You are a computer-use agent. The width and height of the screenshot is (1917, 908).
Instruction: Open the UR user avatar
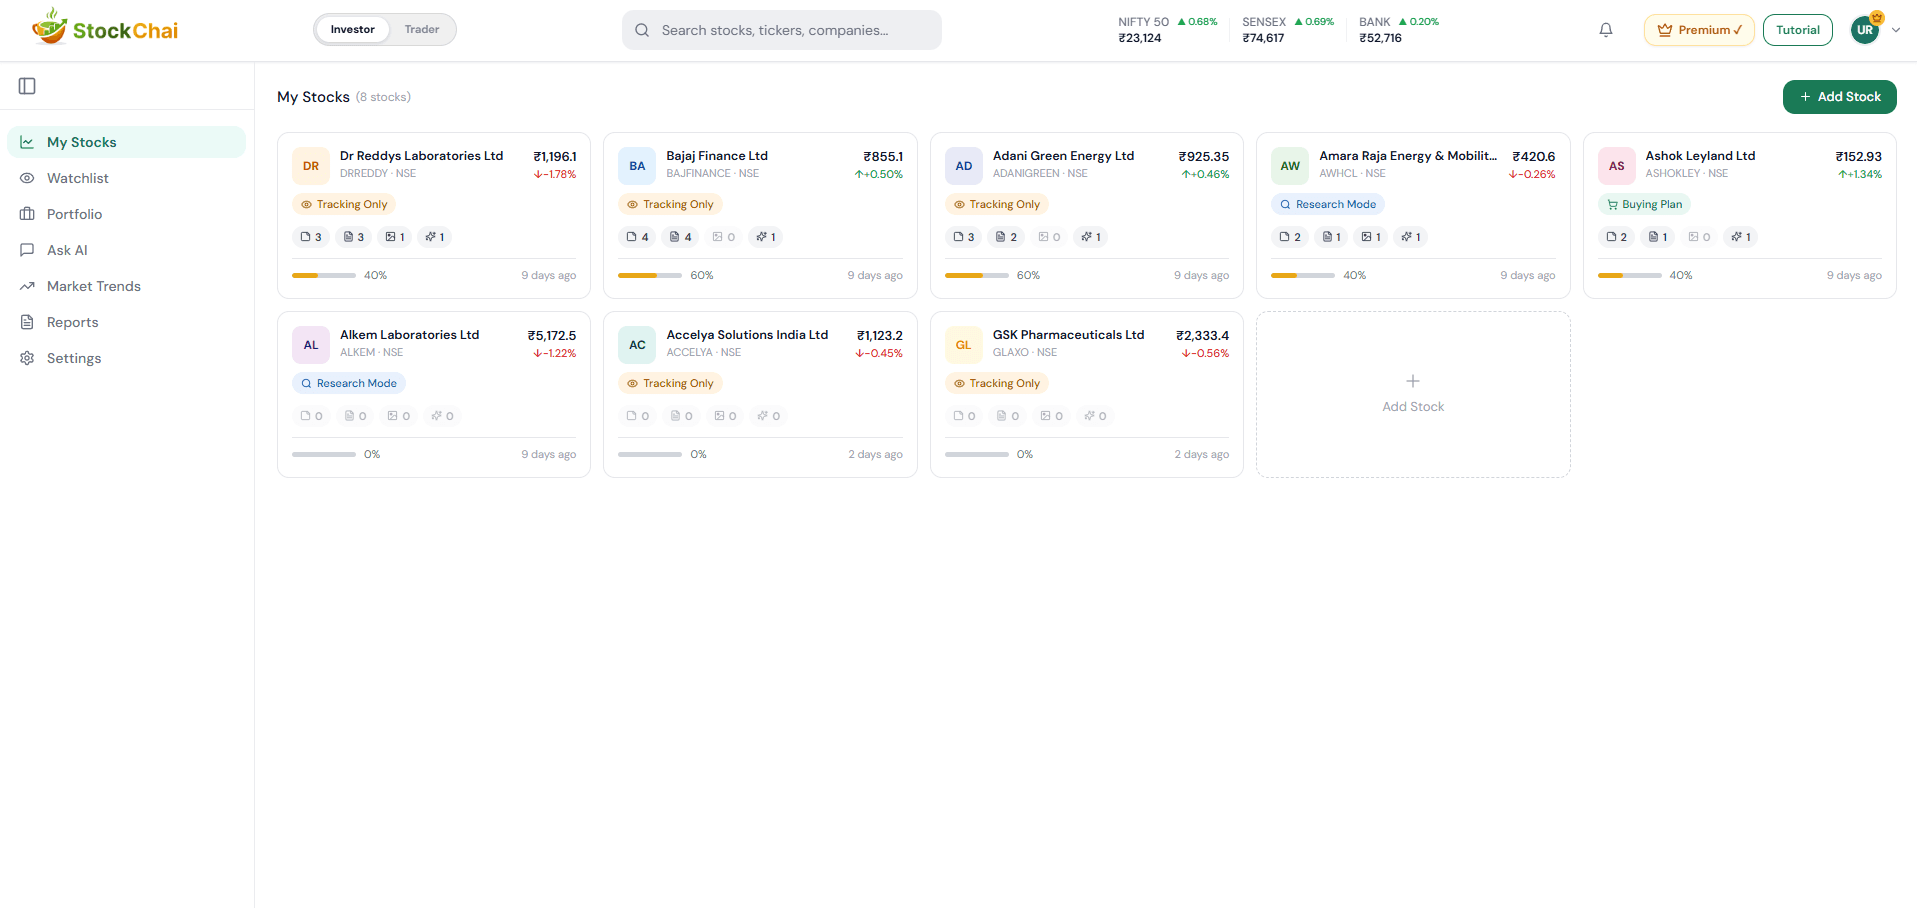click(1865, 30)
